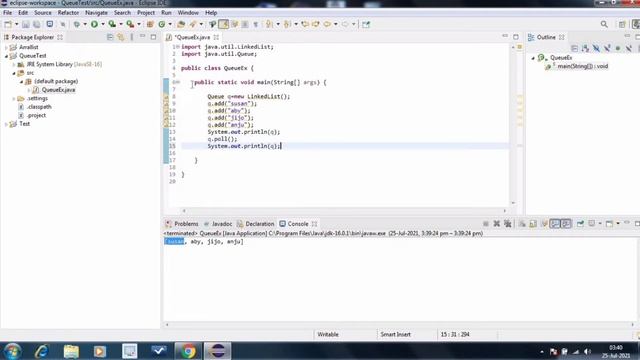The width and height of the screenshot is (640, 360).
Task: Click Pin Editor icon at toolbar end
Action: click(x=366, y=24)
